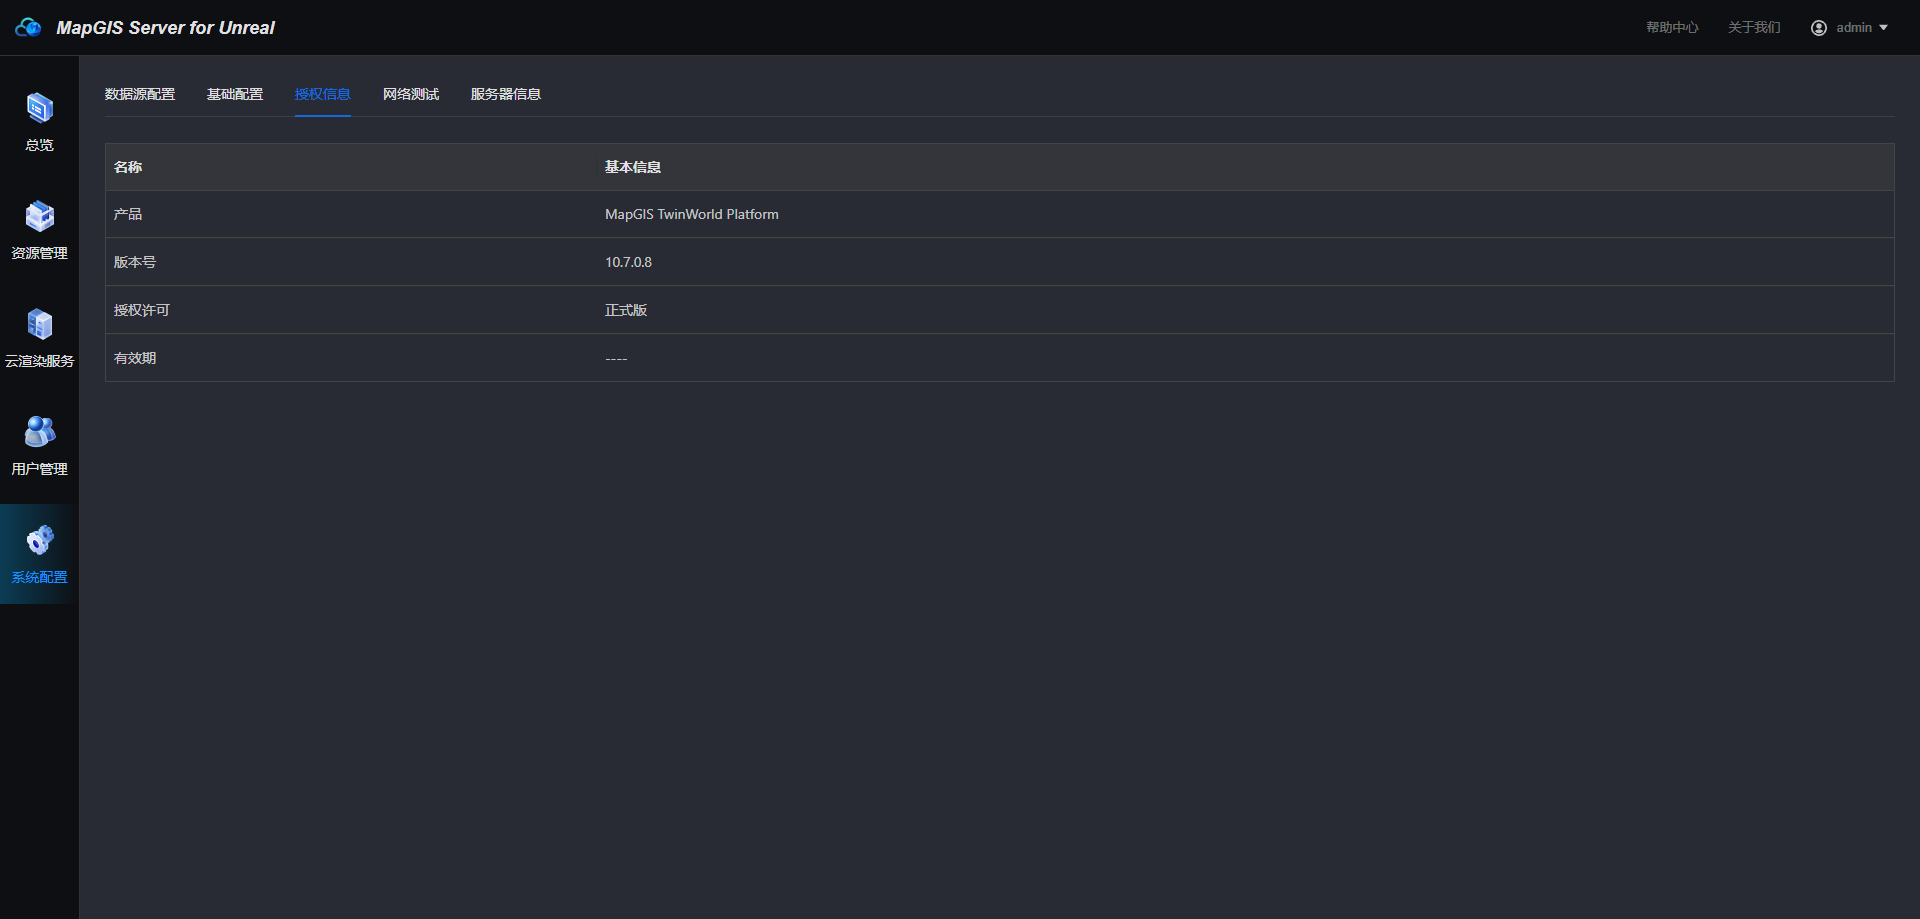Click the ---- validity value

616,358
